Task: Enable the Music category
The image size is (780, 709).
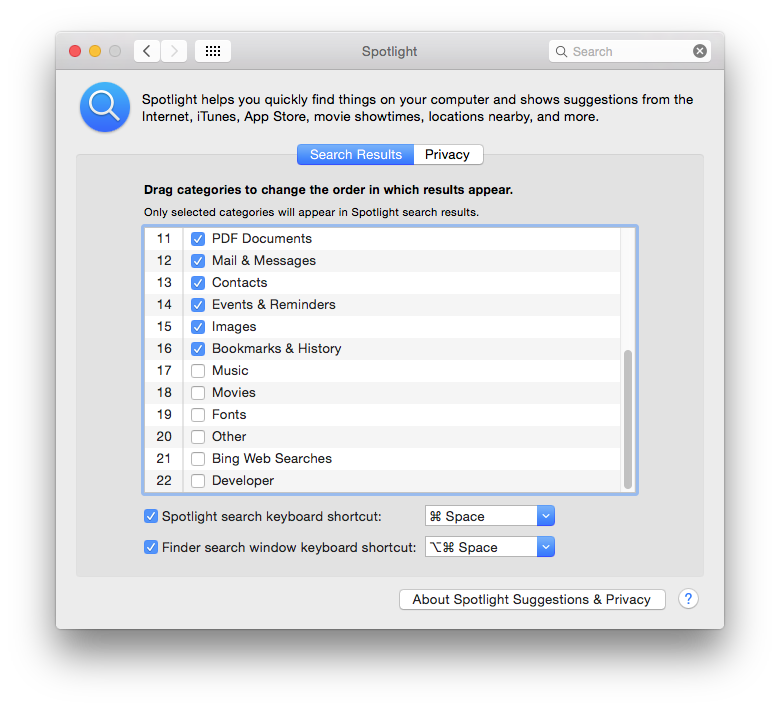Action: pos(198,371)
